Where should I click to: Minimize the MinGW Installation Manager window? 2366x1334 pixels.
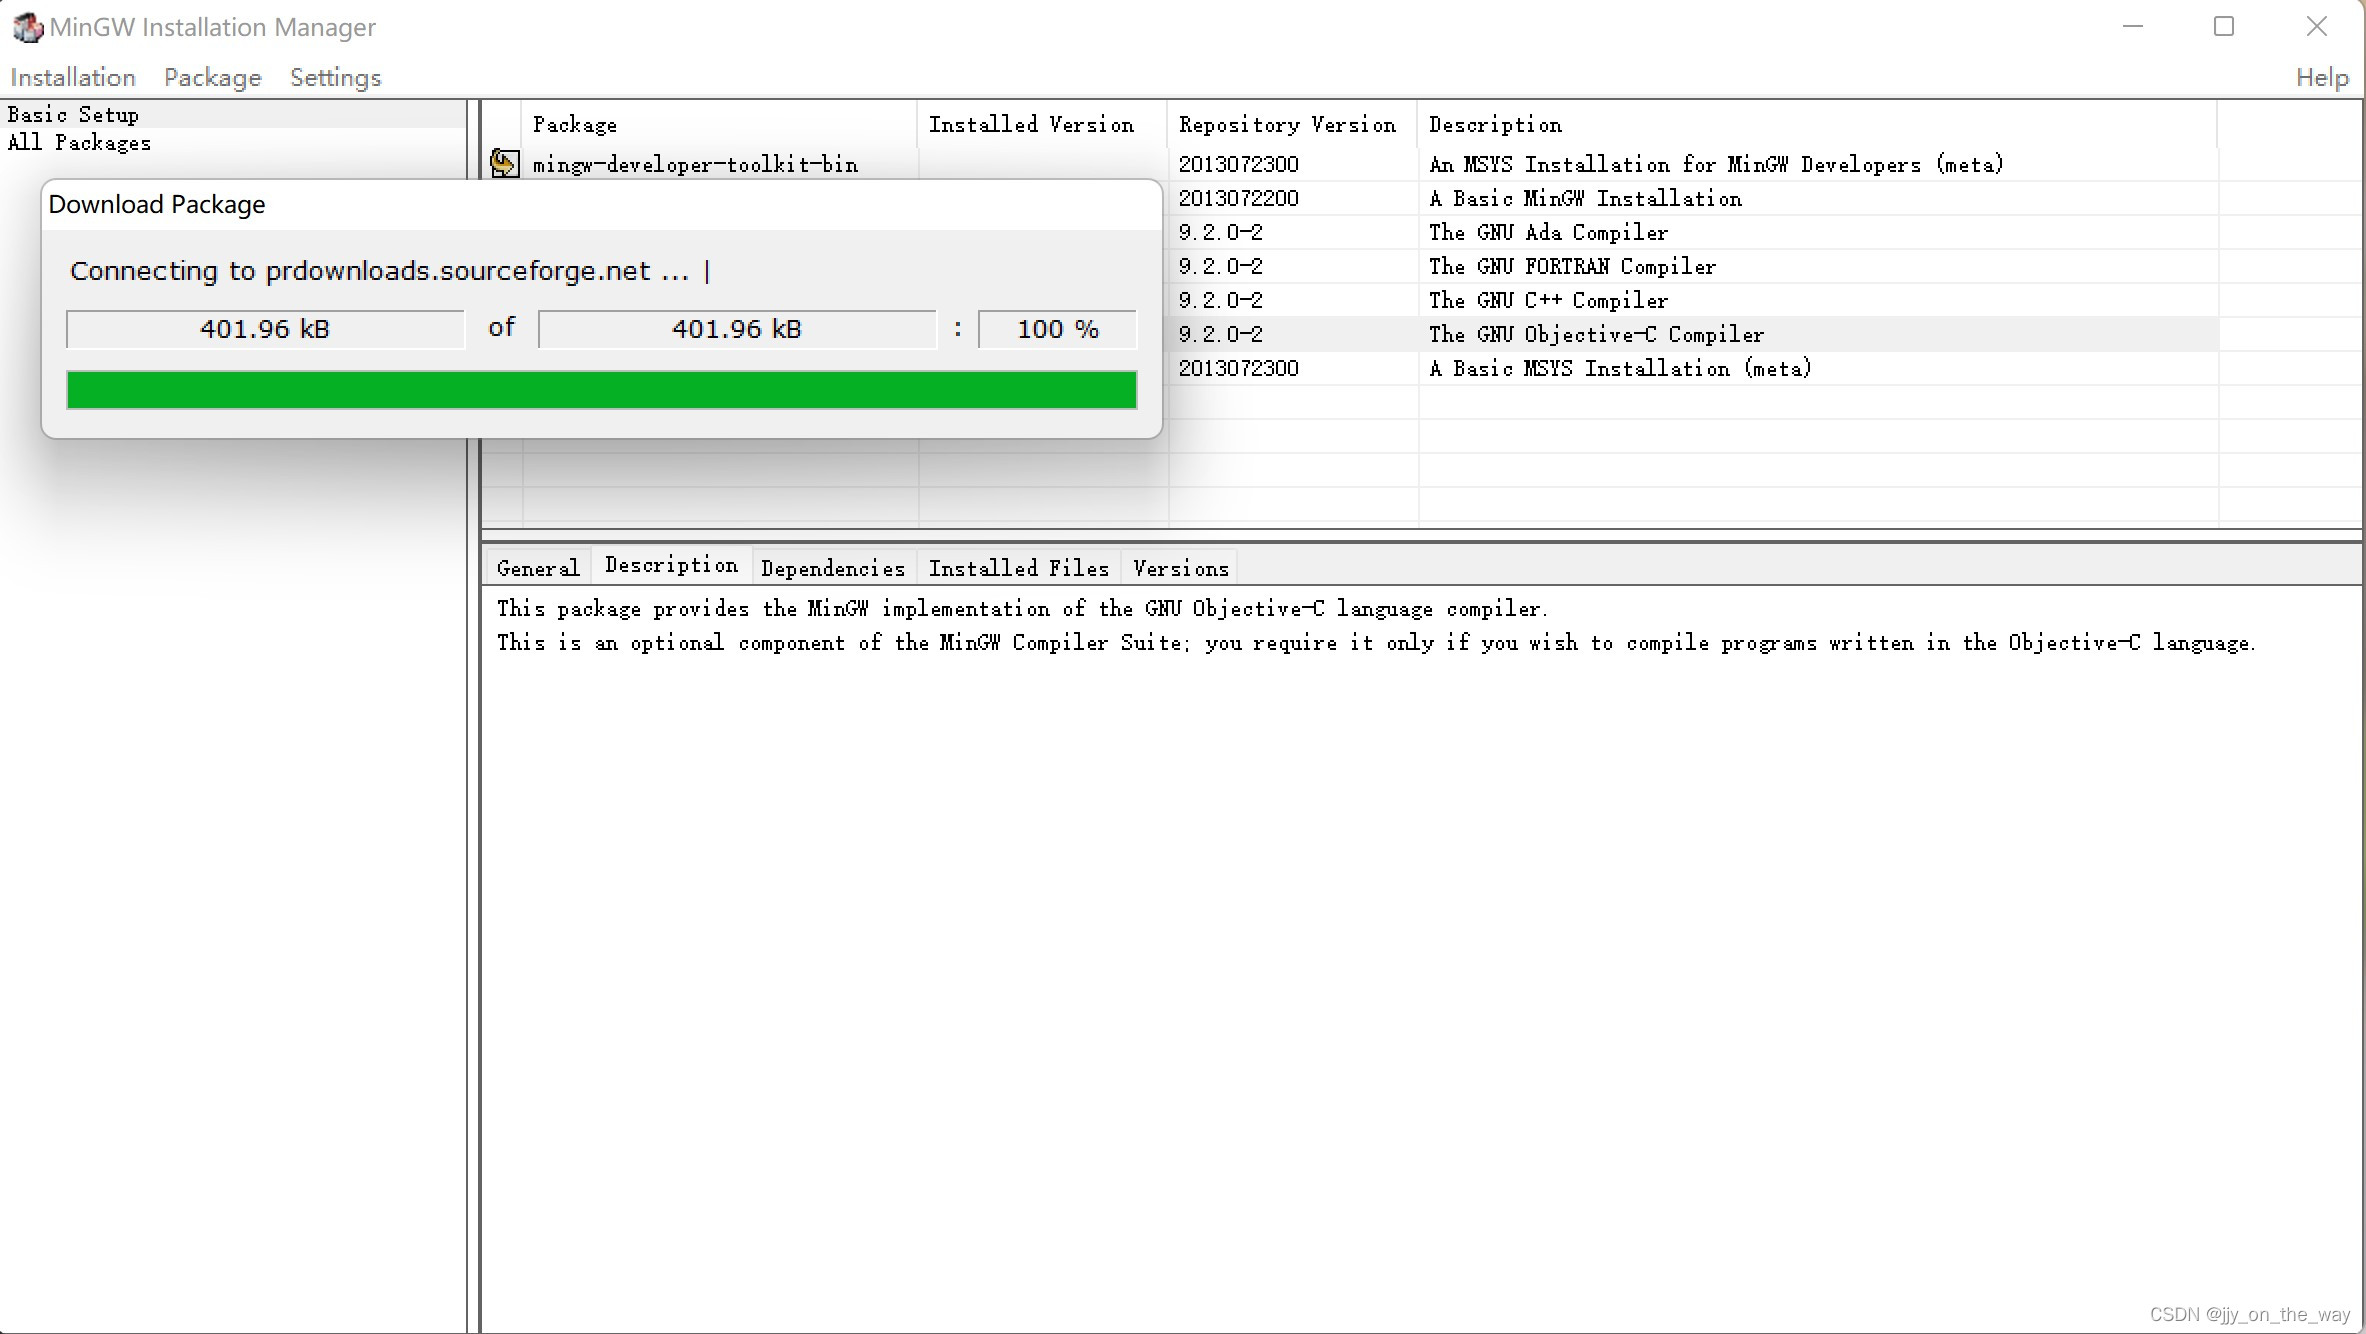2132,27
